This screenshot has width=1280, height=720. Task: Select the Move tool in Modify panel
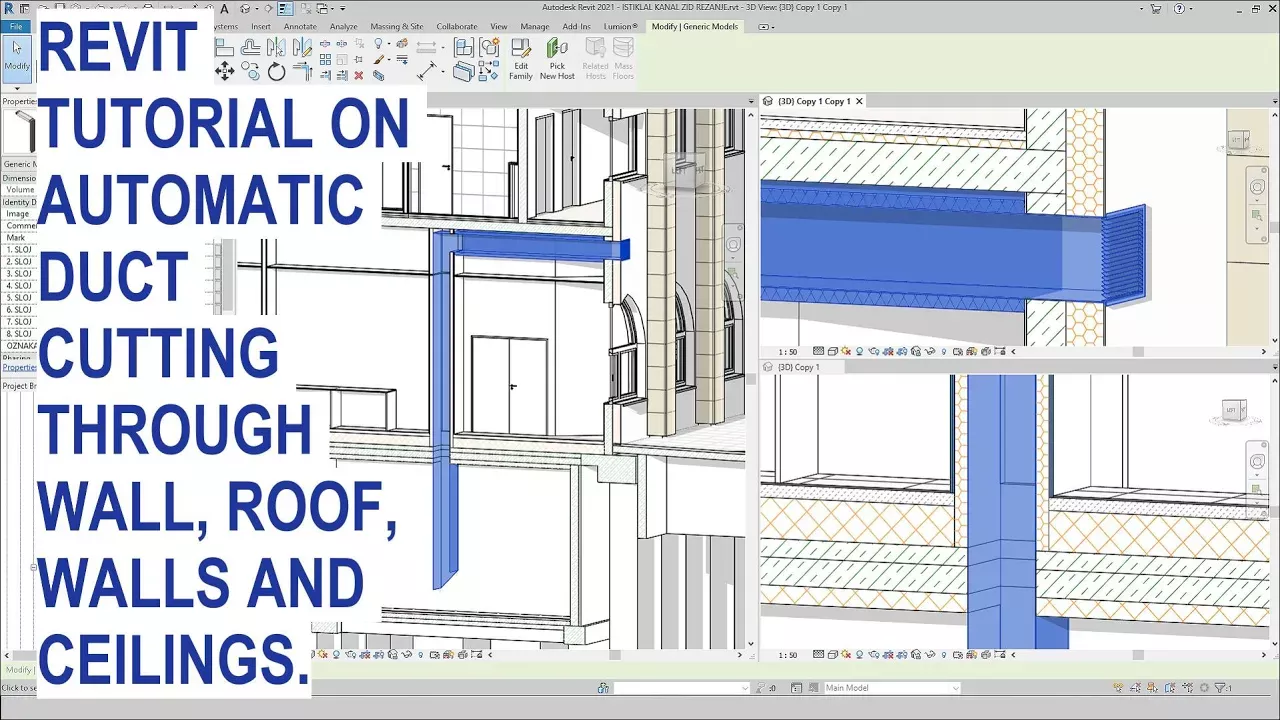coord(225,71)
